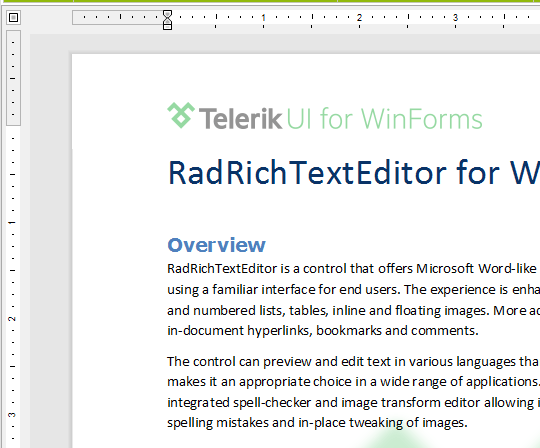Click the vertical ruler at mark 1
Screen dimensions: 540x448
(12, 222)
